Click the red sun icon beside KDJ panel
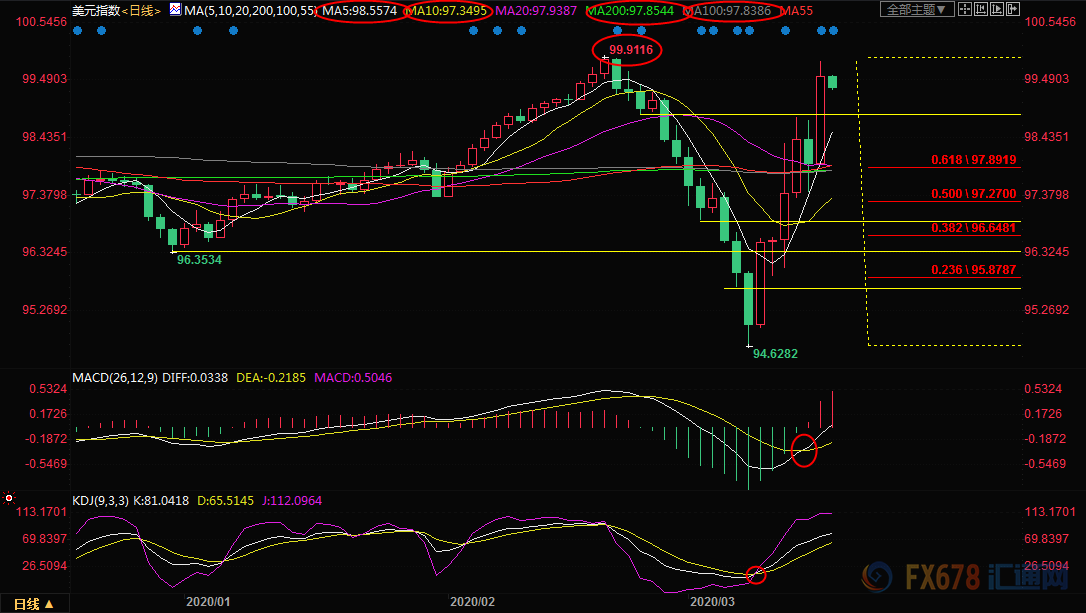 pos(9,497)
